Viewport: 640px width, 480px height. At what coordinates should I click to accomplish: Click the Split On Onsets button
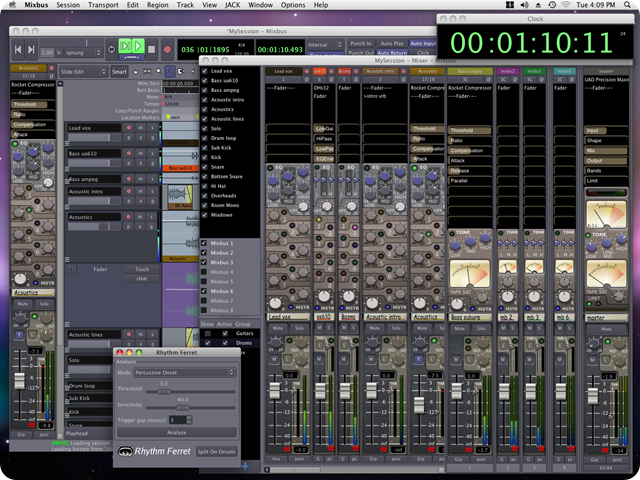[x=216, y=452]
